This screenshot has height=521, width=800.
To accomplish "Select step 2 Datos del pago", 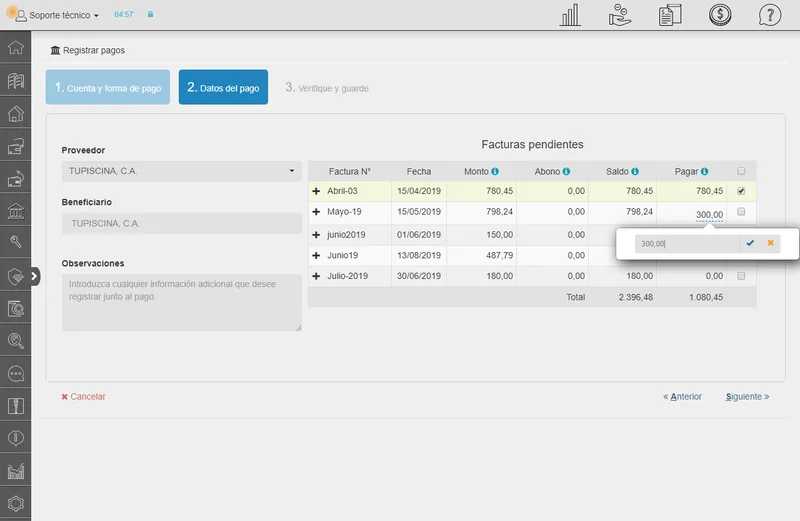I will click(x=223, y=87).
